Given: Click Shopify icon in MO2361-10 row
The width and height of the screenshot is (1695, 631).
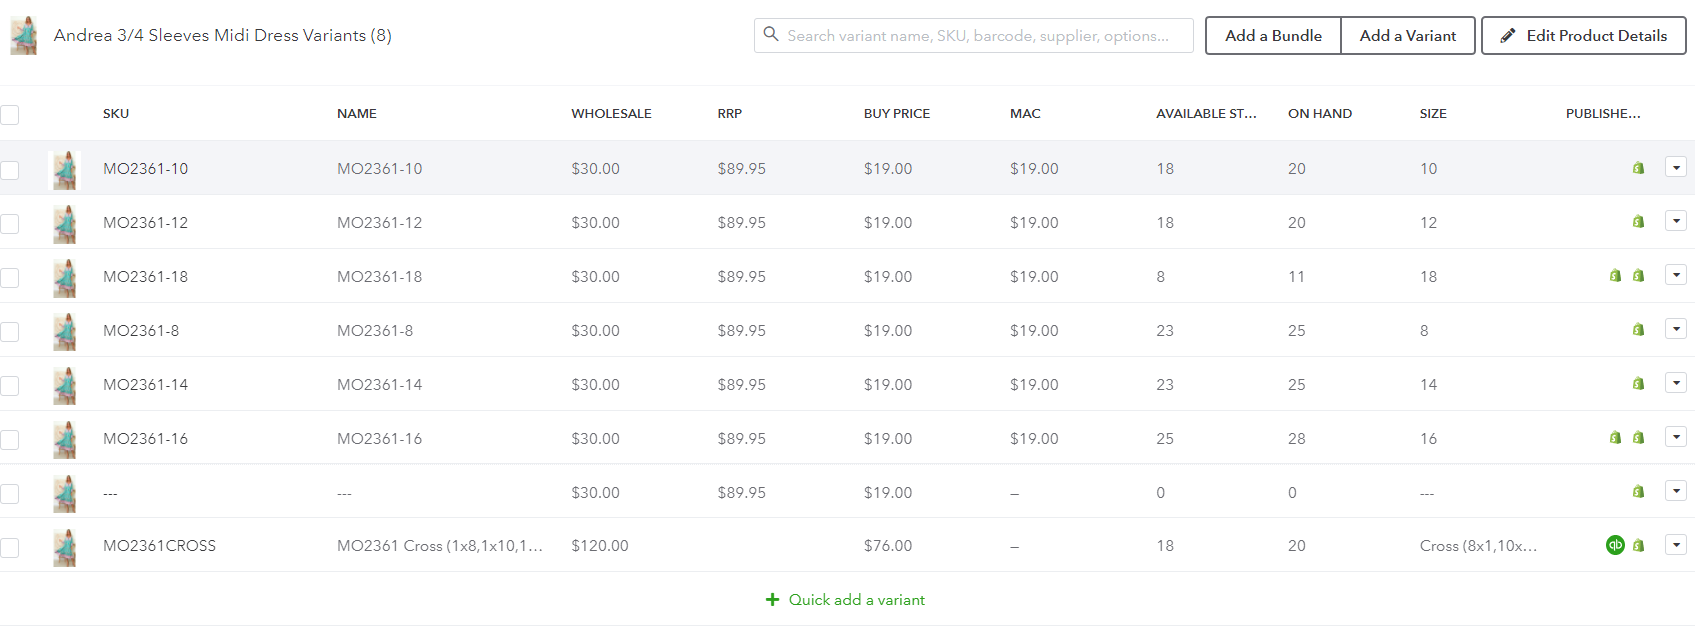Looking at the screenshot, I should tap(1638, 168).
